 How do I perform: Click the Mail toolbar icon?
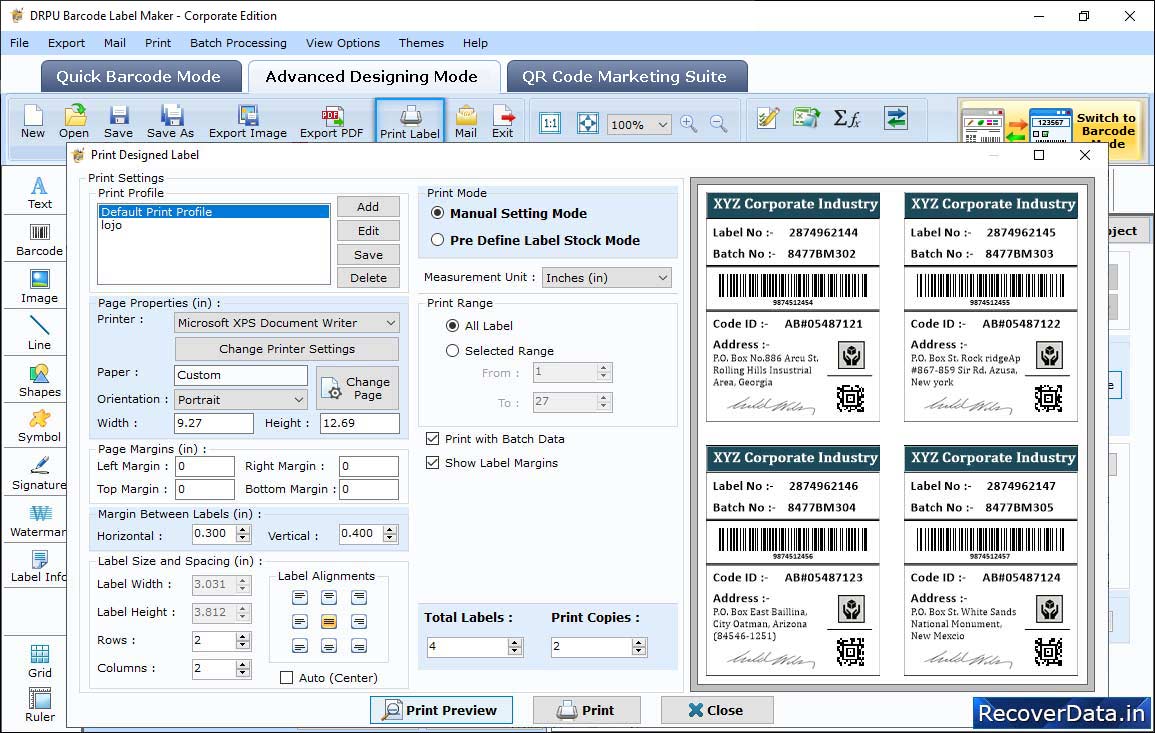(466, 122)
